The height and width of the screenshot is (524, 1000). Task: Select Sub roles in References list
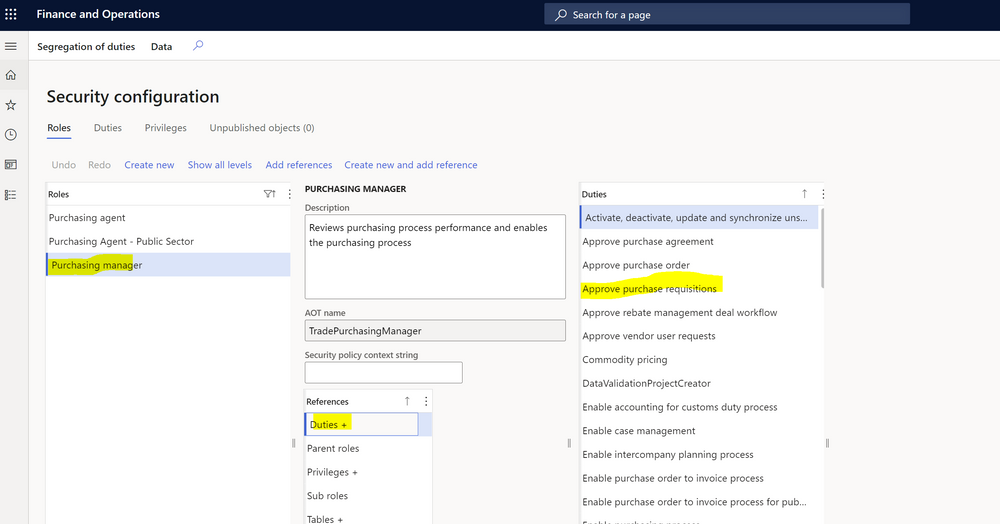(368, 496)
